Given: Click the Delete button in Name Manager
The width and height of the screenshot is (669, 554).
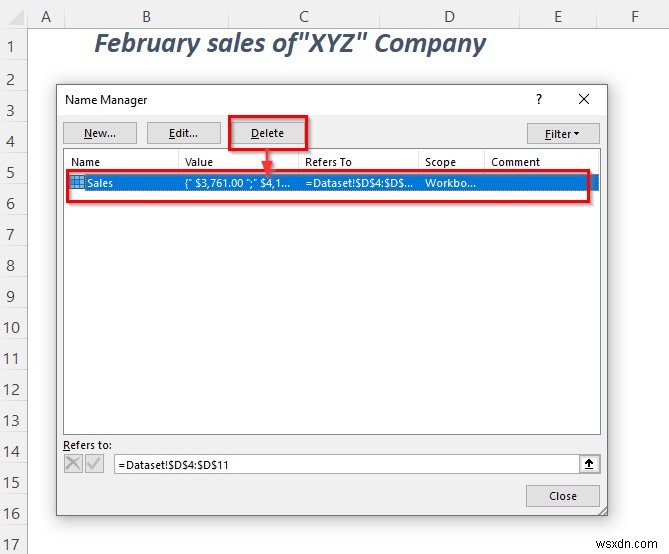Looking at the screenshot, I should pos(268,133).
